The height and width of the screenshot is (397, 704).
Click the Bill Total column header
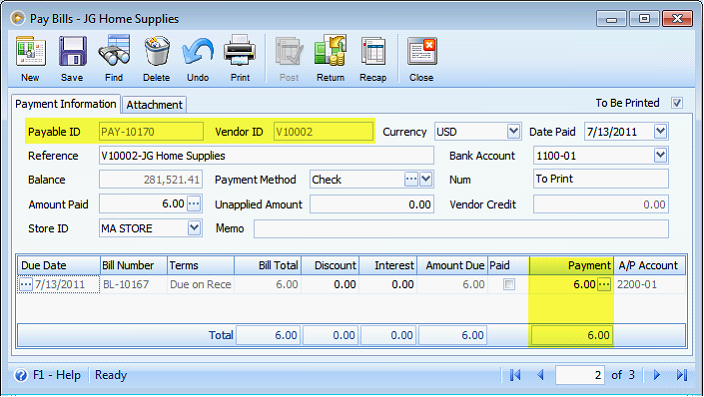[x=268, y=265]
